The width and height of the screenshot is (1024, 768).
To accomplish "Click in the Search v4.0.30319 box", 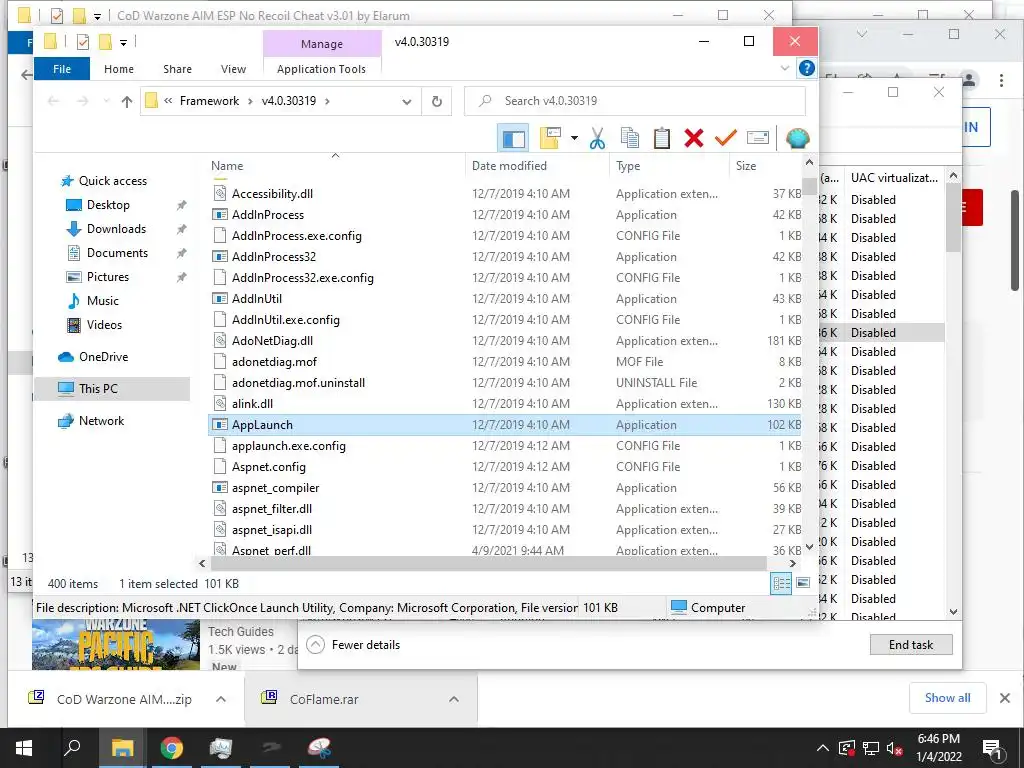I will click(634, 101).
